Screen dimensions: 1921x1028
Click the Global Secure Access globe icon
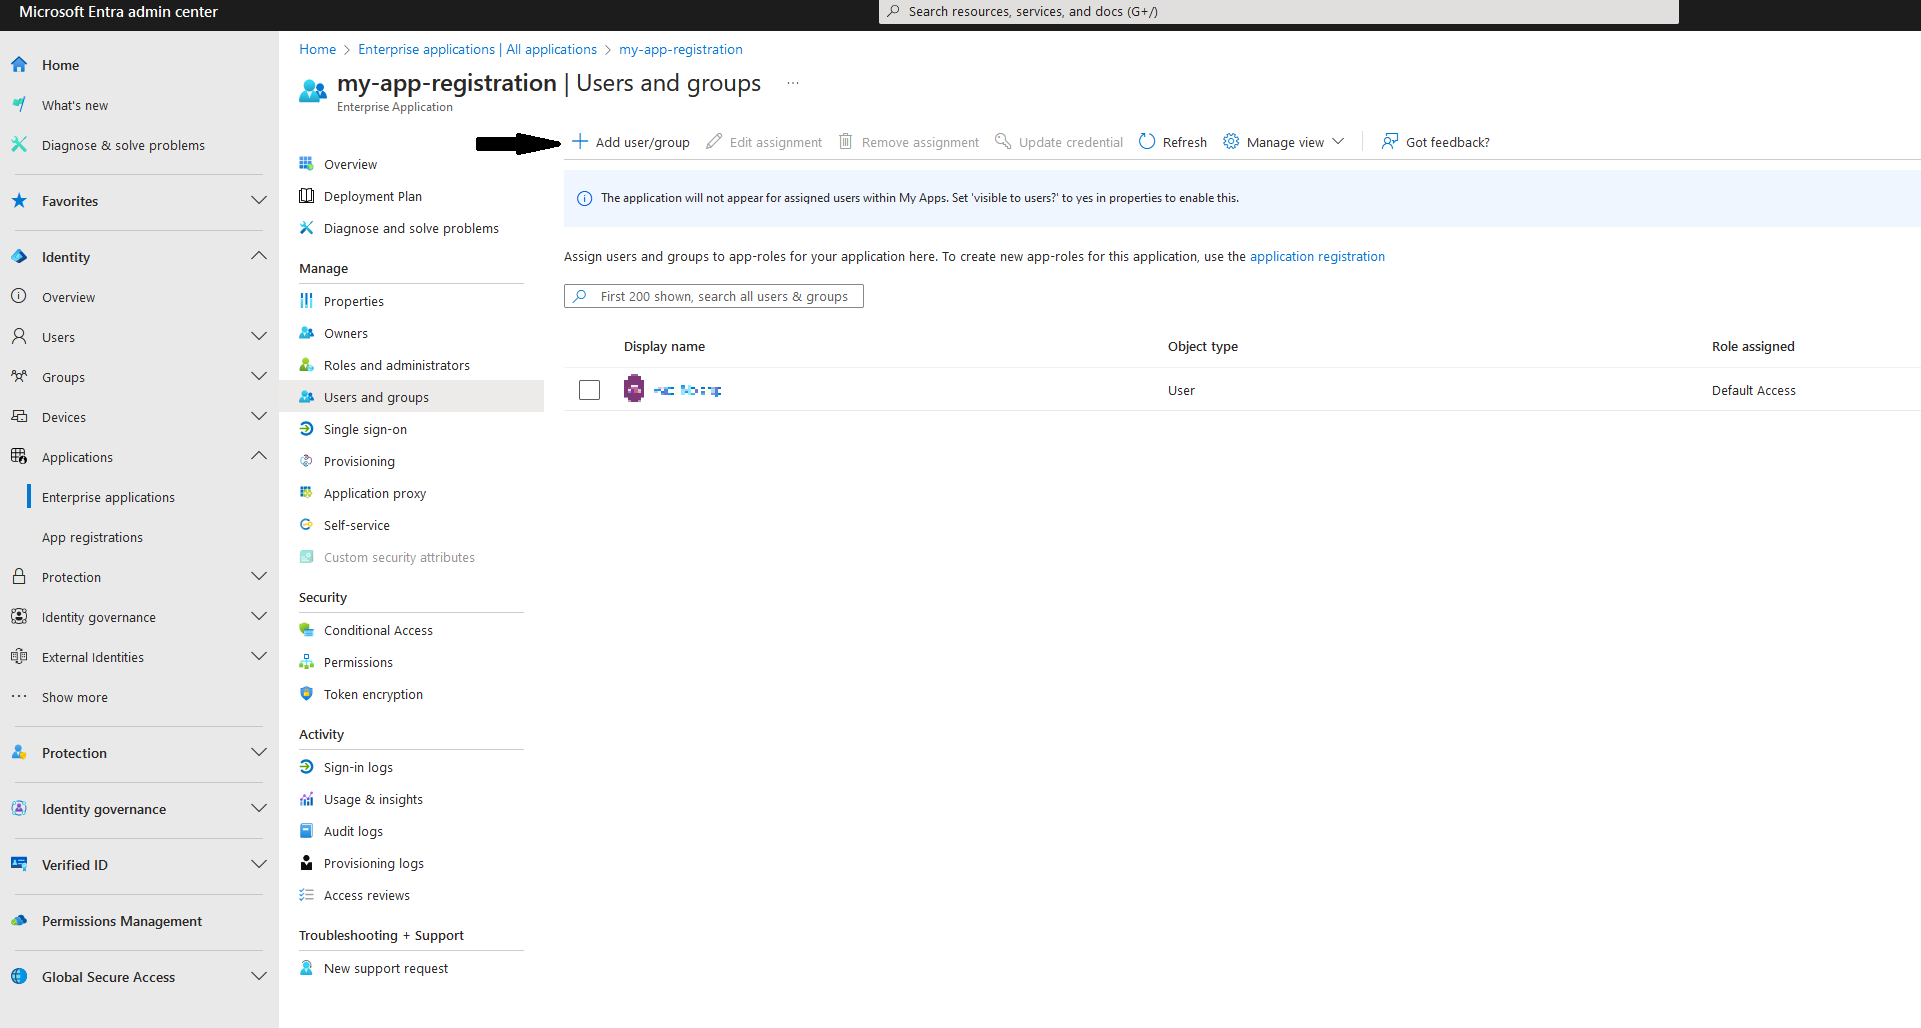tap(19, 976)
